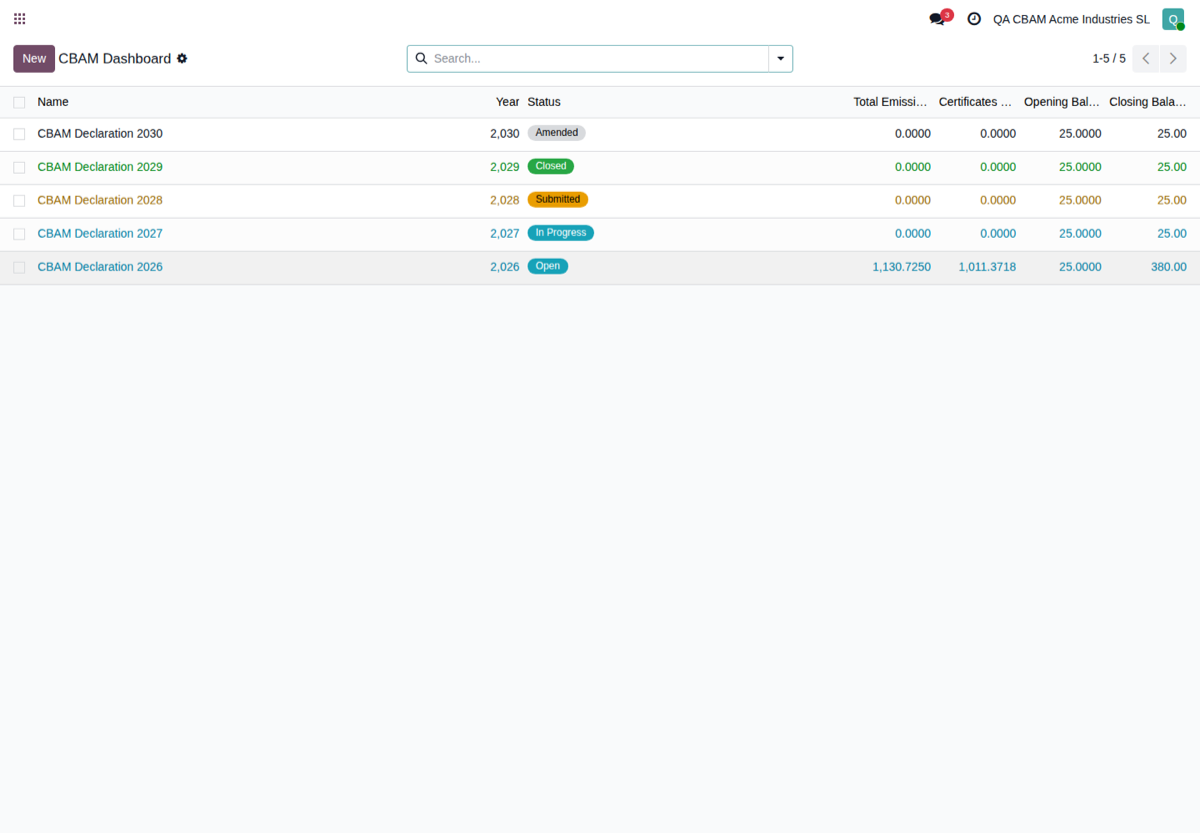Tick the CBAM Declaration 2027 checkbox
1200x833 pixels.
pyautogui.click(x=19, y=234)
